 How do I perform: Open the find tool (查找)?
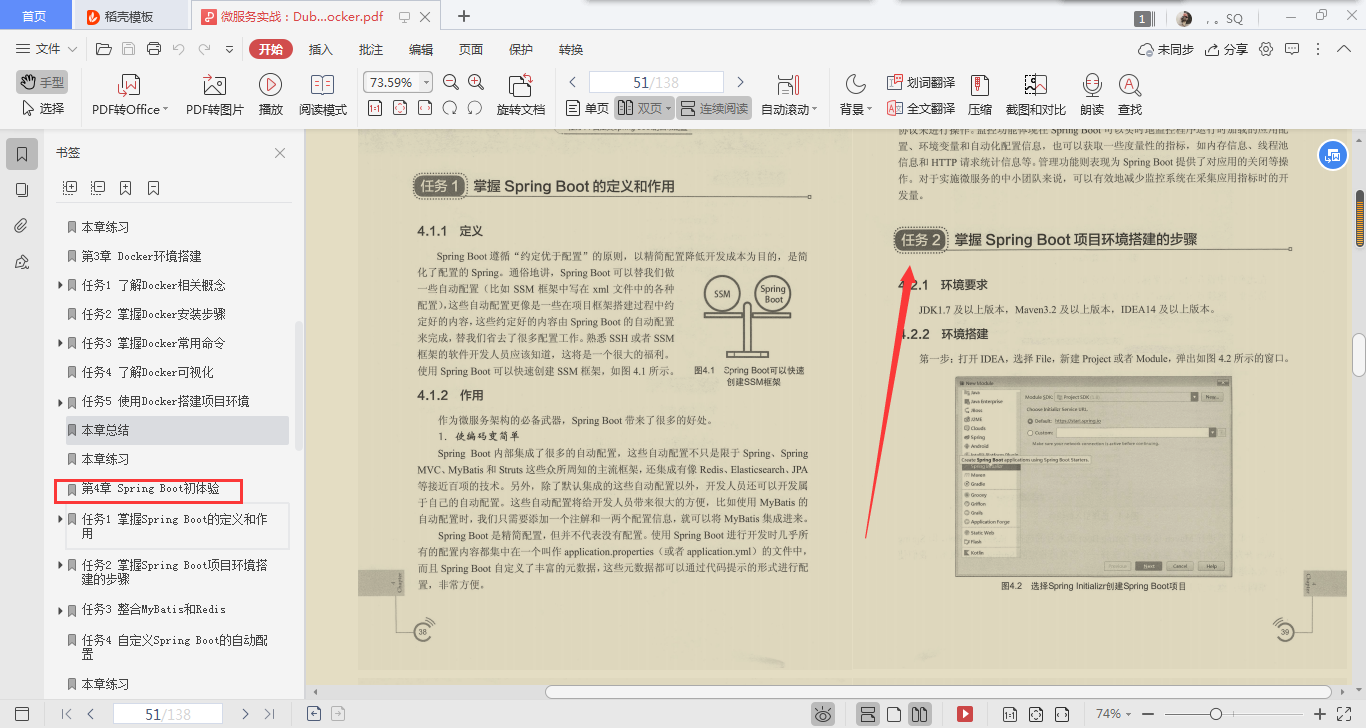click(x=1130, y=96)
